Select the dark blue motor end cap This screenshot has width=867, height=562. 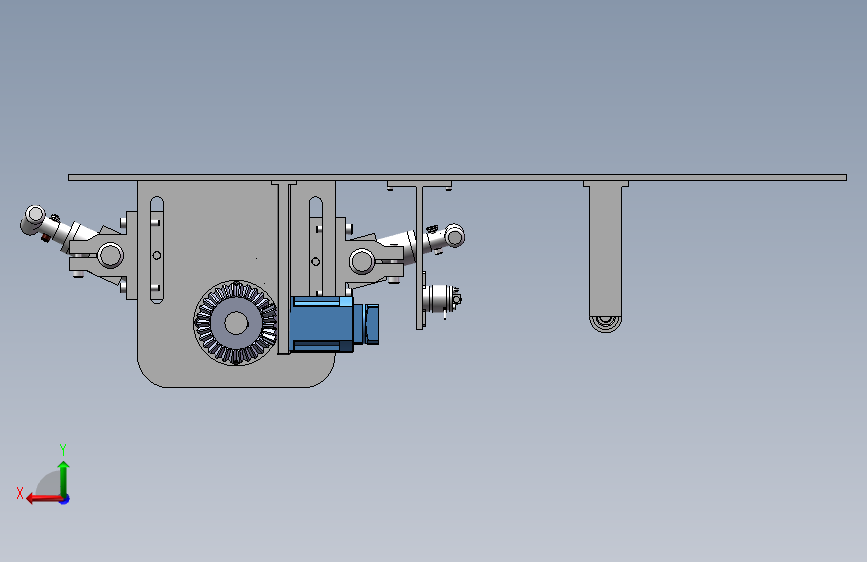[x=371, y=324]
